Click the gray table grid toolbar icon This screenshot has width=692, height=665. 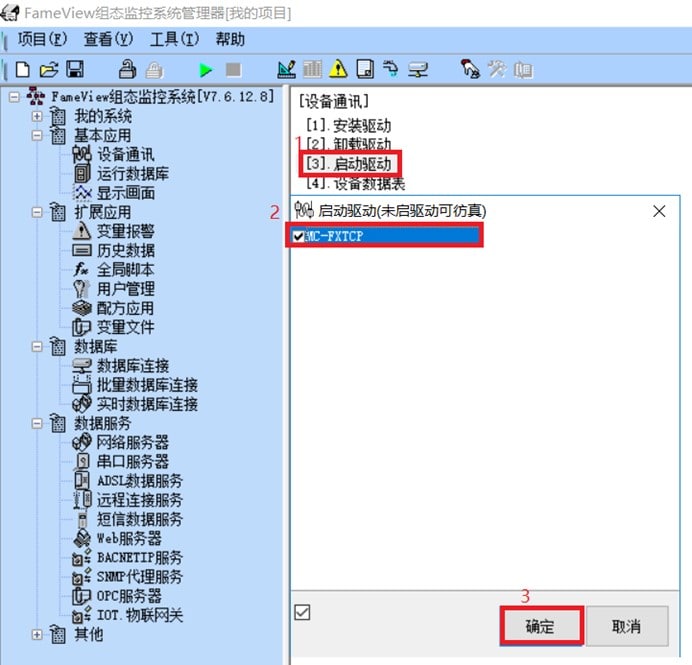312,69
